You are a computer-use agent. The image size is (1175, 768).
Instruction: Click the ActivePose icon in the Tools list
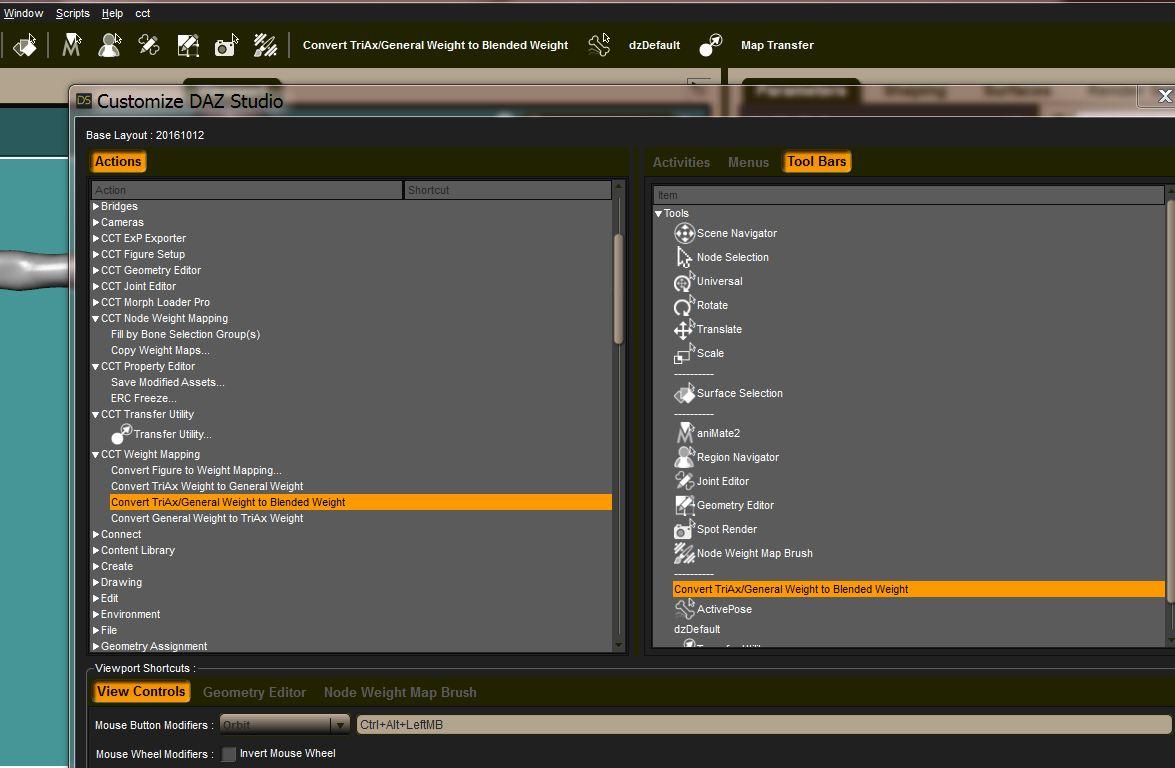(x=684, y=609)
